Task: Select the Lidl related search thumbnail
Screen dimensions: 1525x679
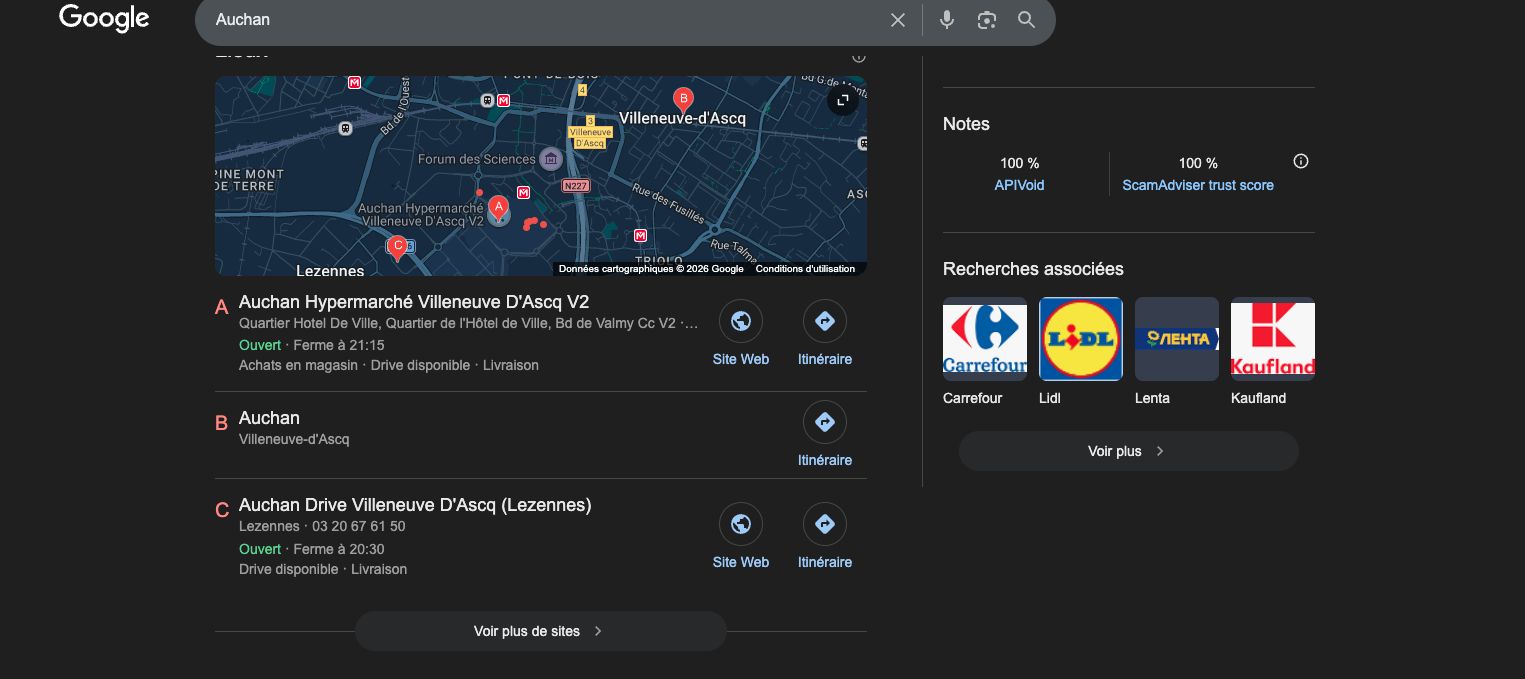Action: [x=1081, y=339]
